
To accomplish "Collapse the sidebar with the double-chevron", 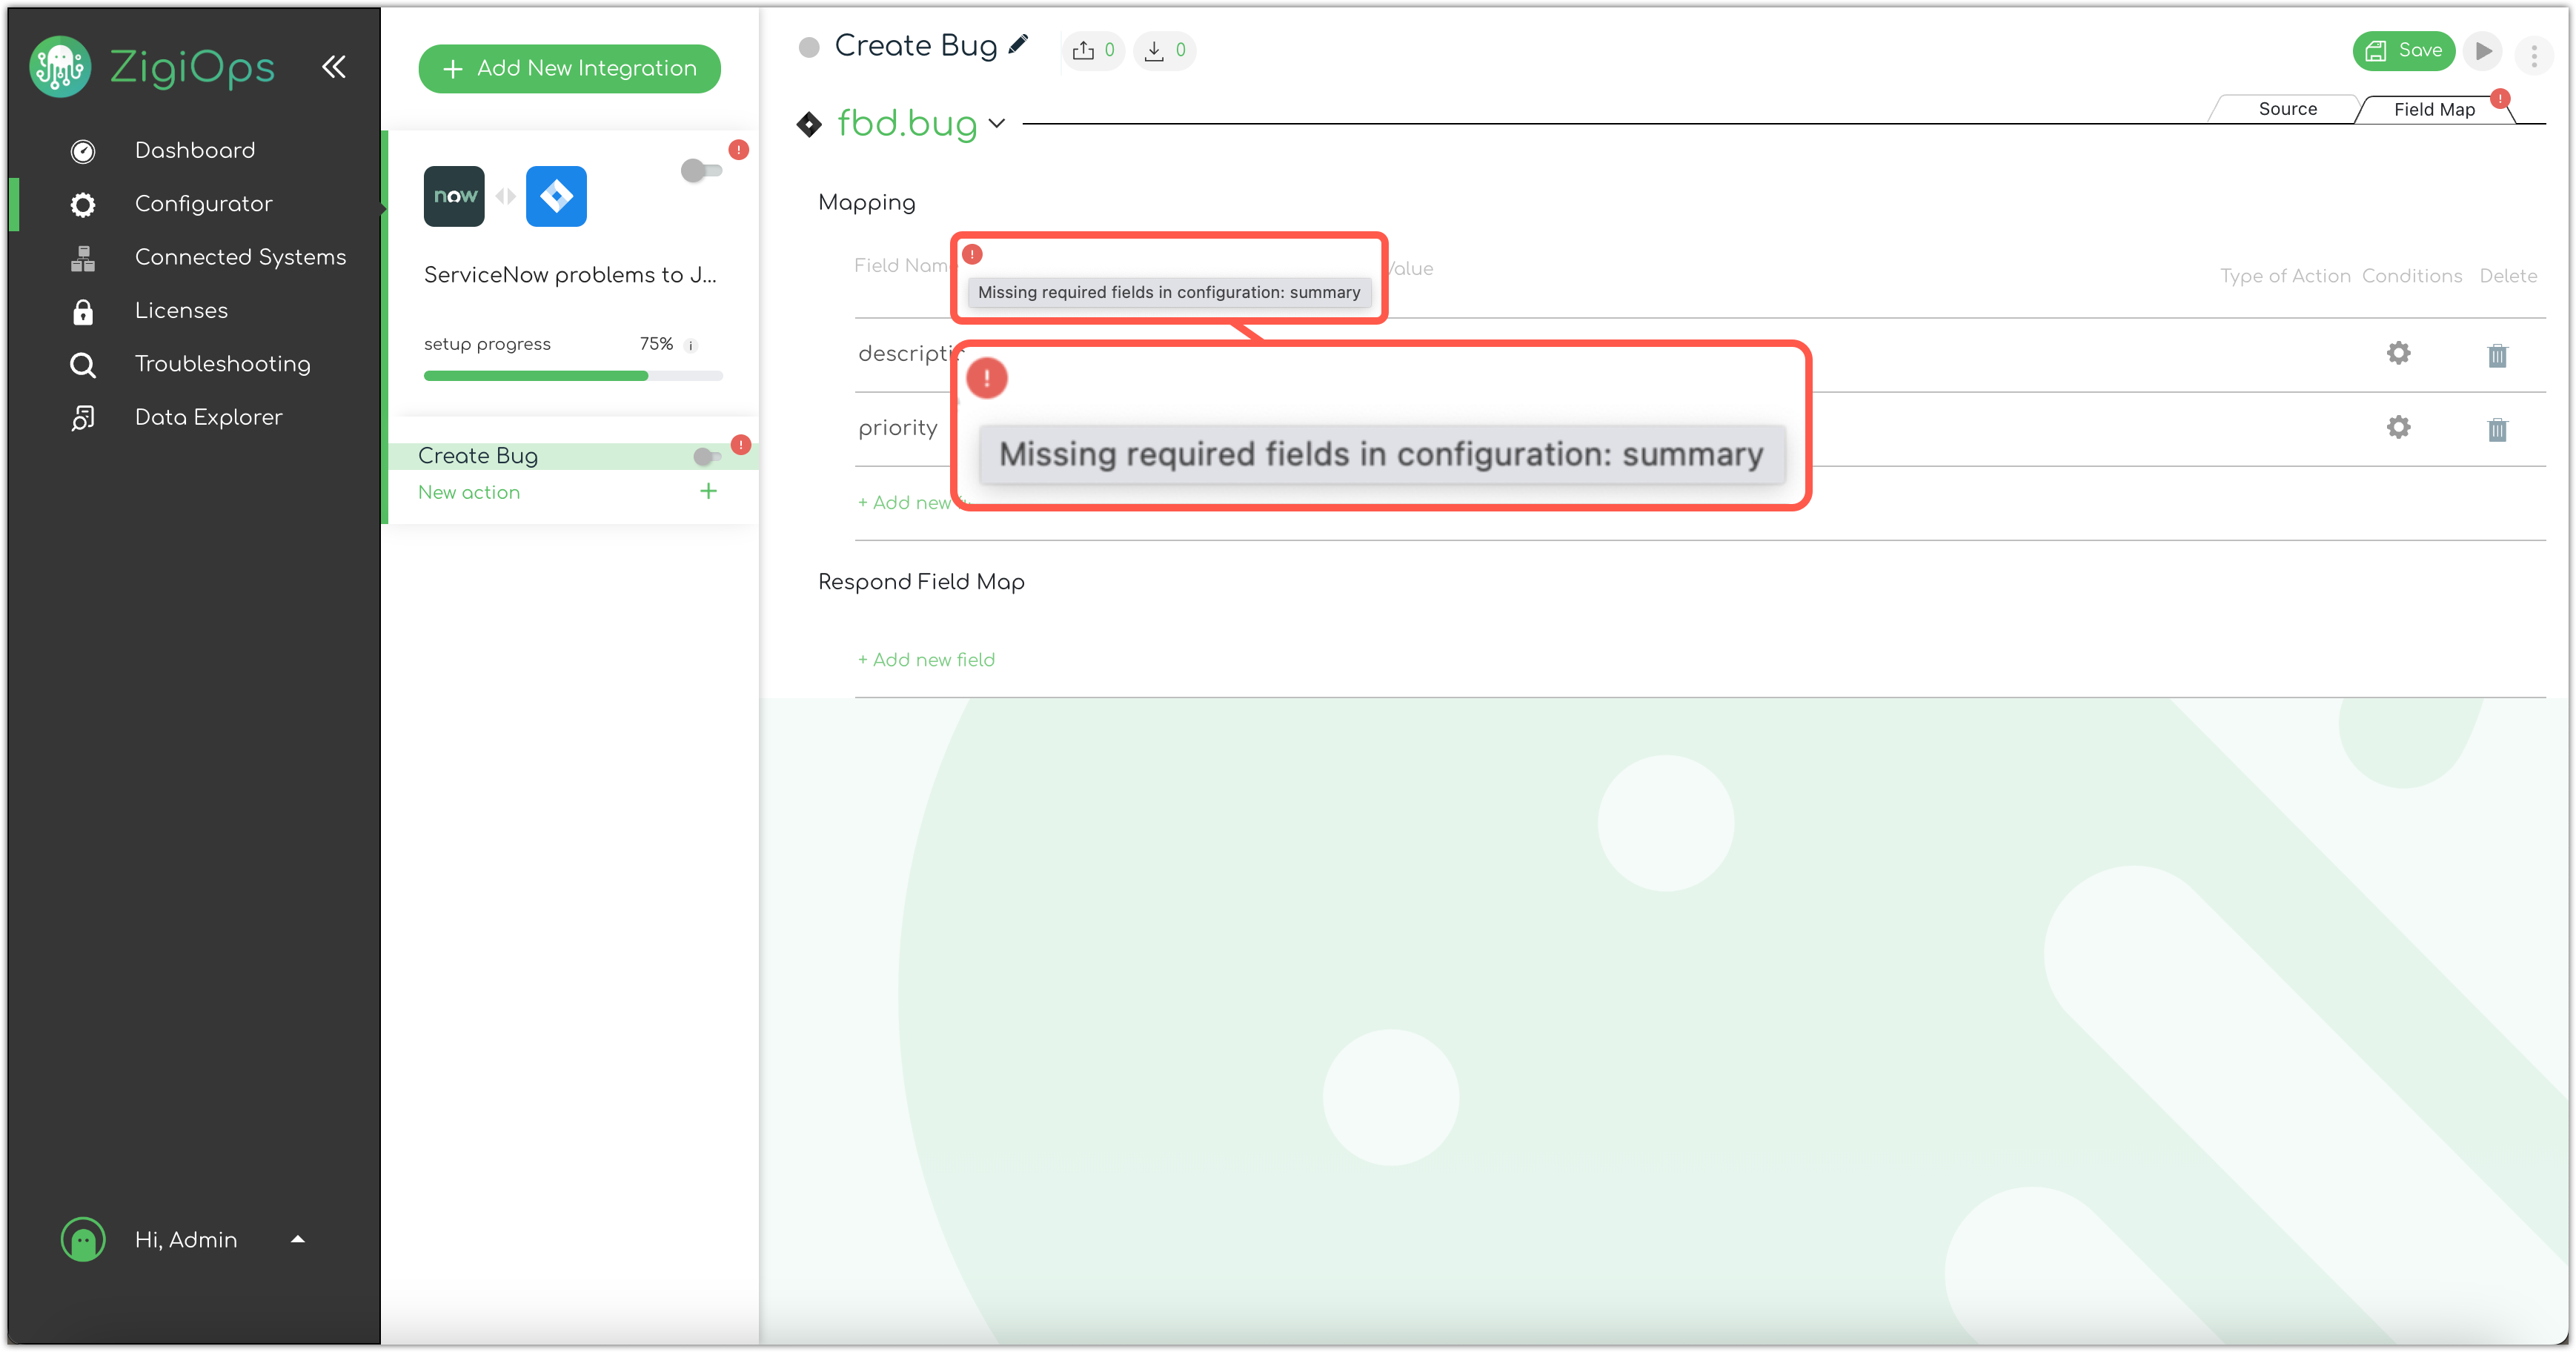I will pyautogui.click(x=334, y=66).
